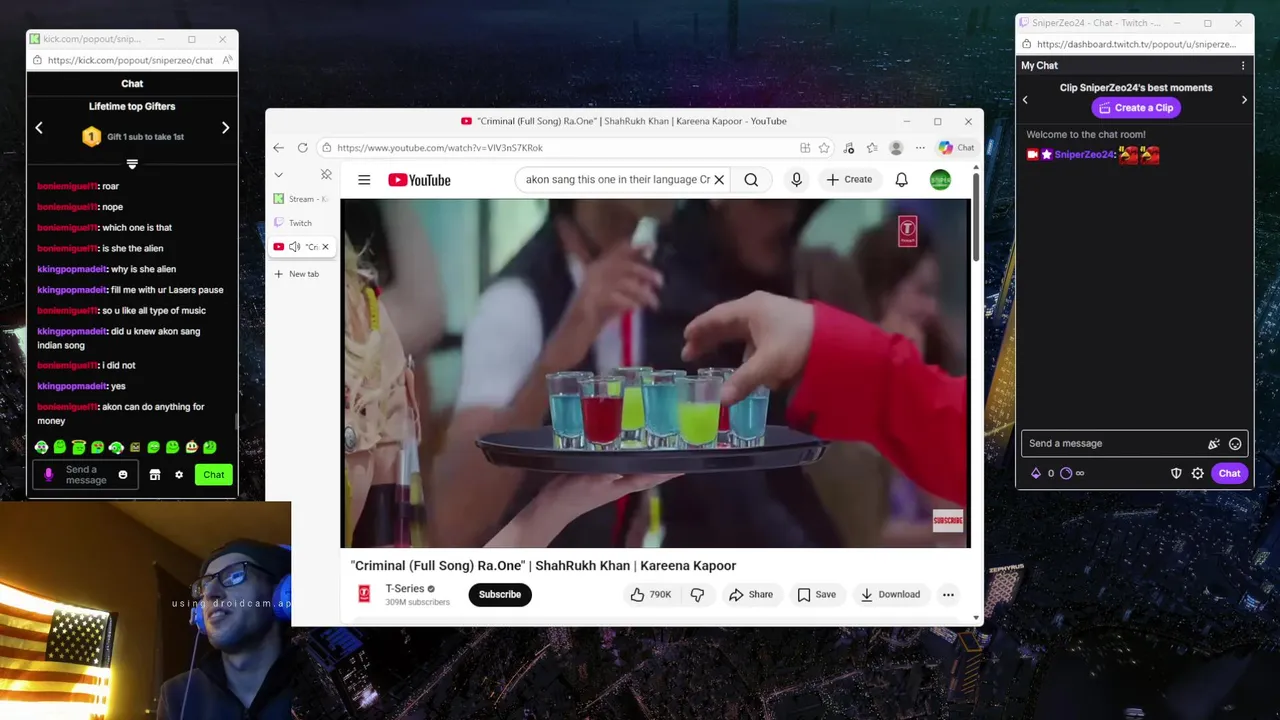
Task: Send message with green Kick Chat button
Action: click(x=214, y=475)
